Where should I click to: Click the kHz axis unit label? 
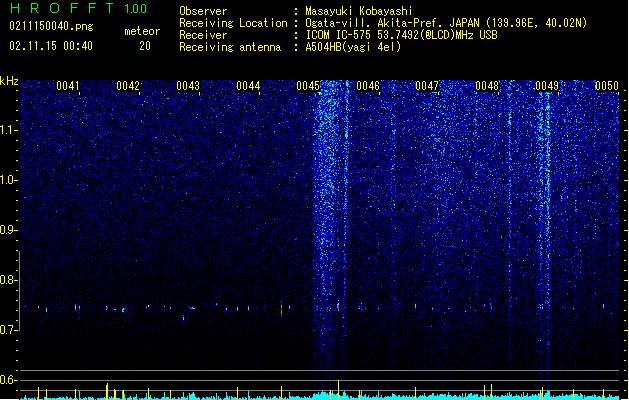(x=9, y=81)
